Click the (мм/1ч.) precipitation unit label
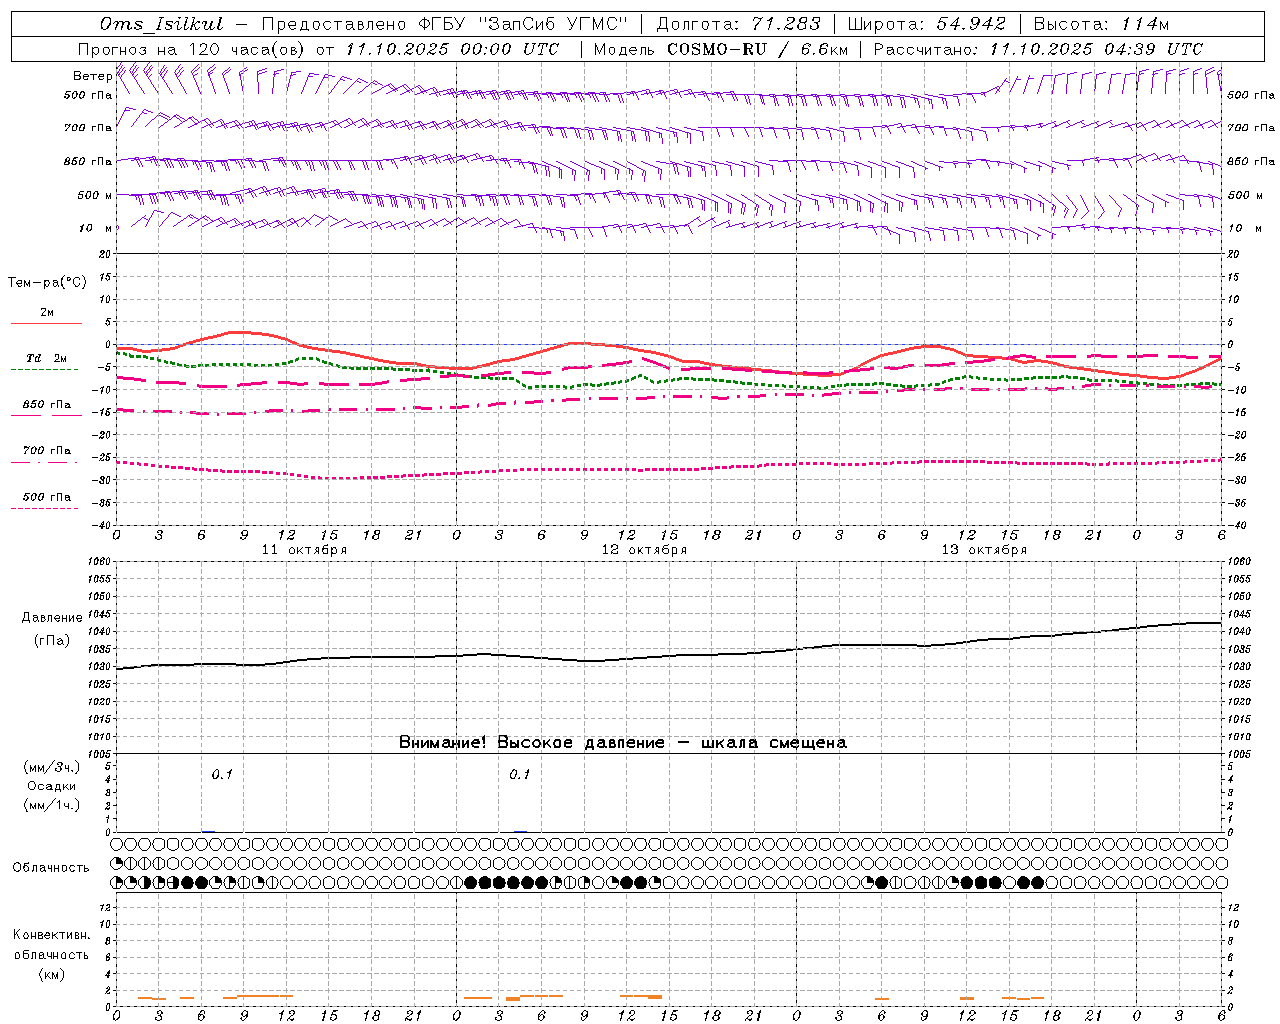This screenshot has height=1024, width=1280. (52, 805)
